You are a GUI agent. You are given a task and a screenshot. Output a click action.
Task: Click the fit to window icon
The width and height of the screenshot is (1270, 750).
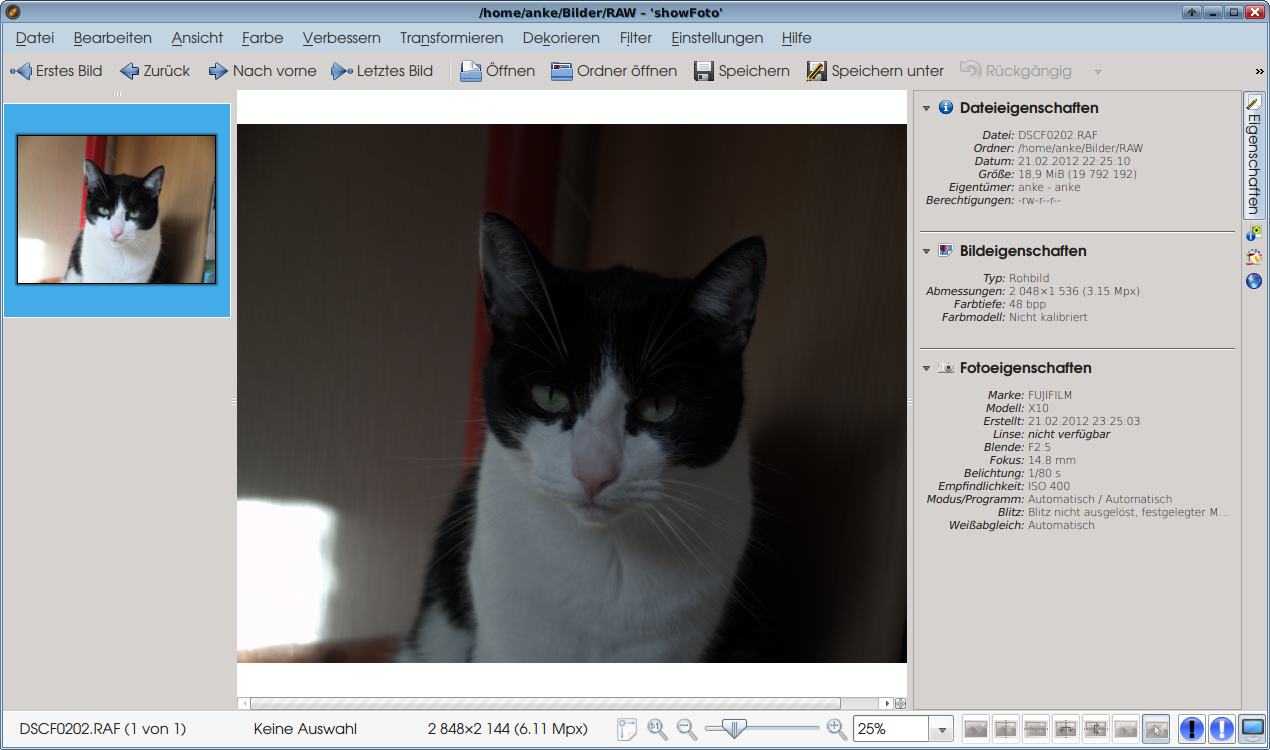coord(627,730)
